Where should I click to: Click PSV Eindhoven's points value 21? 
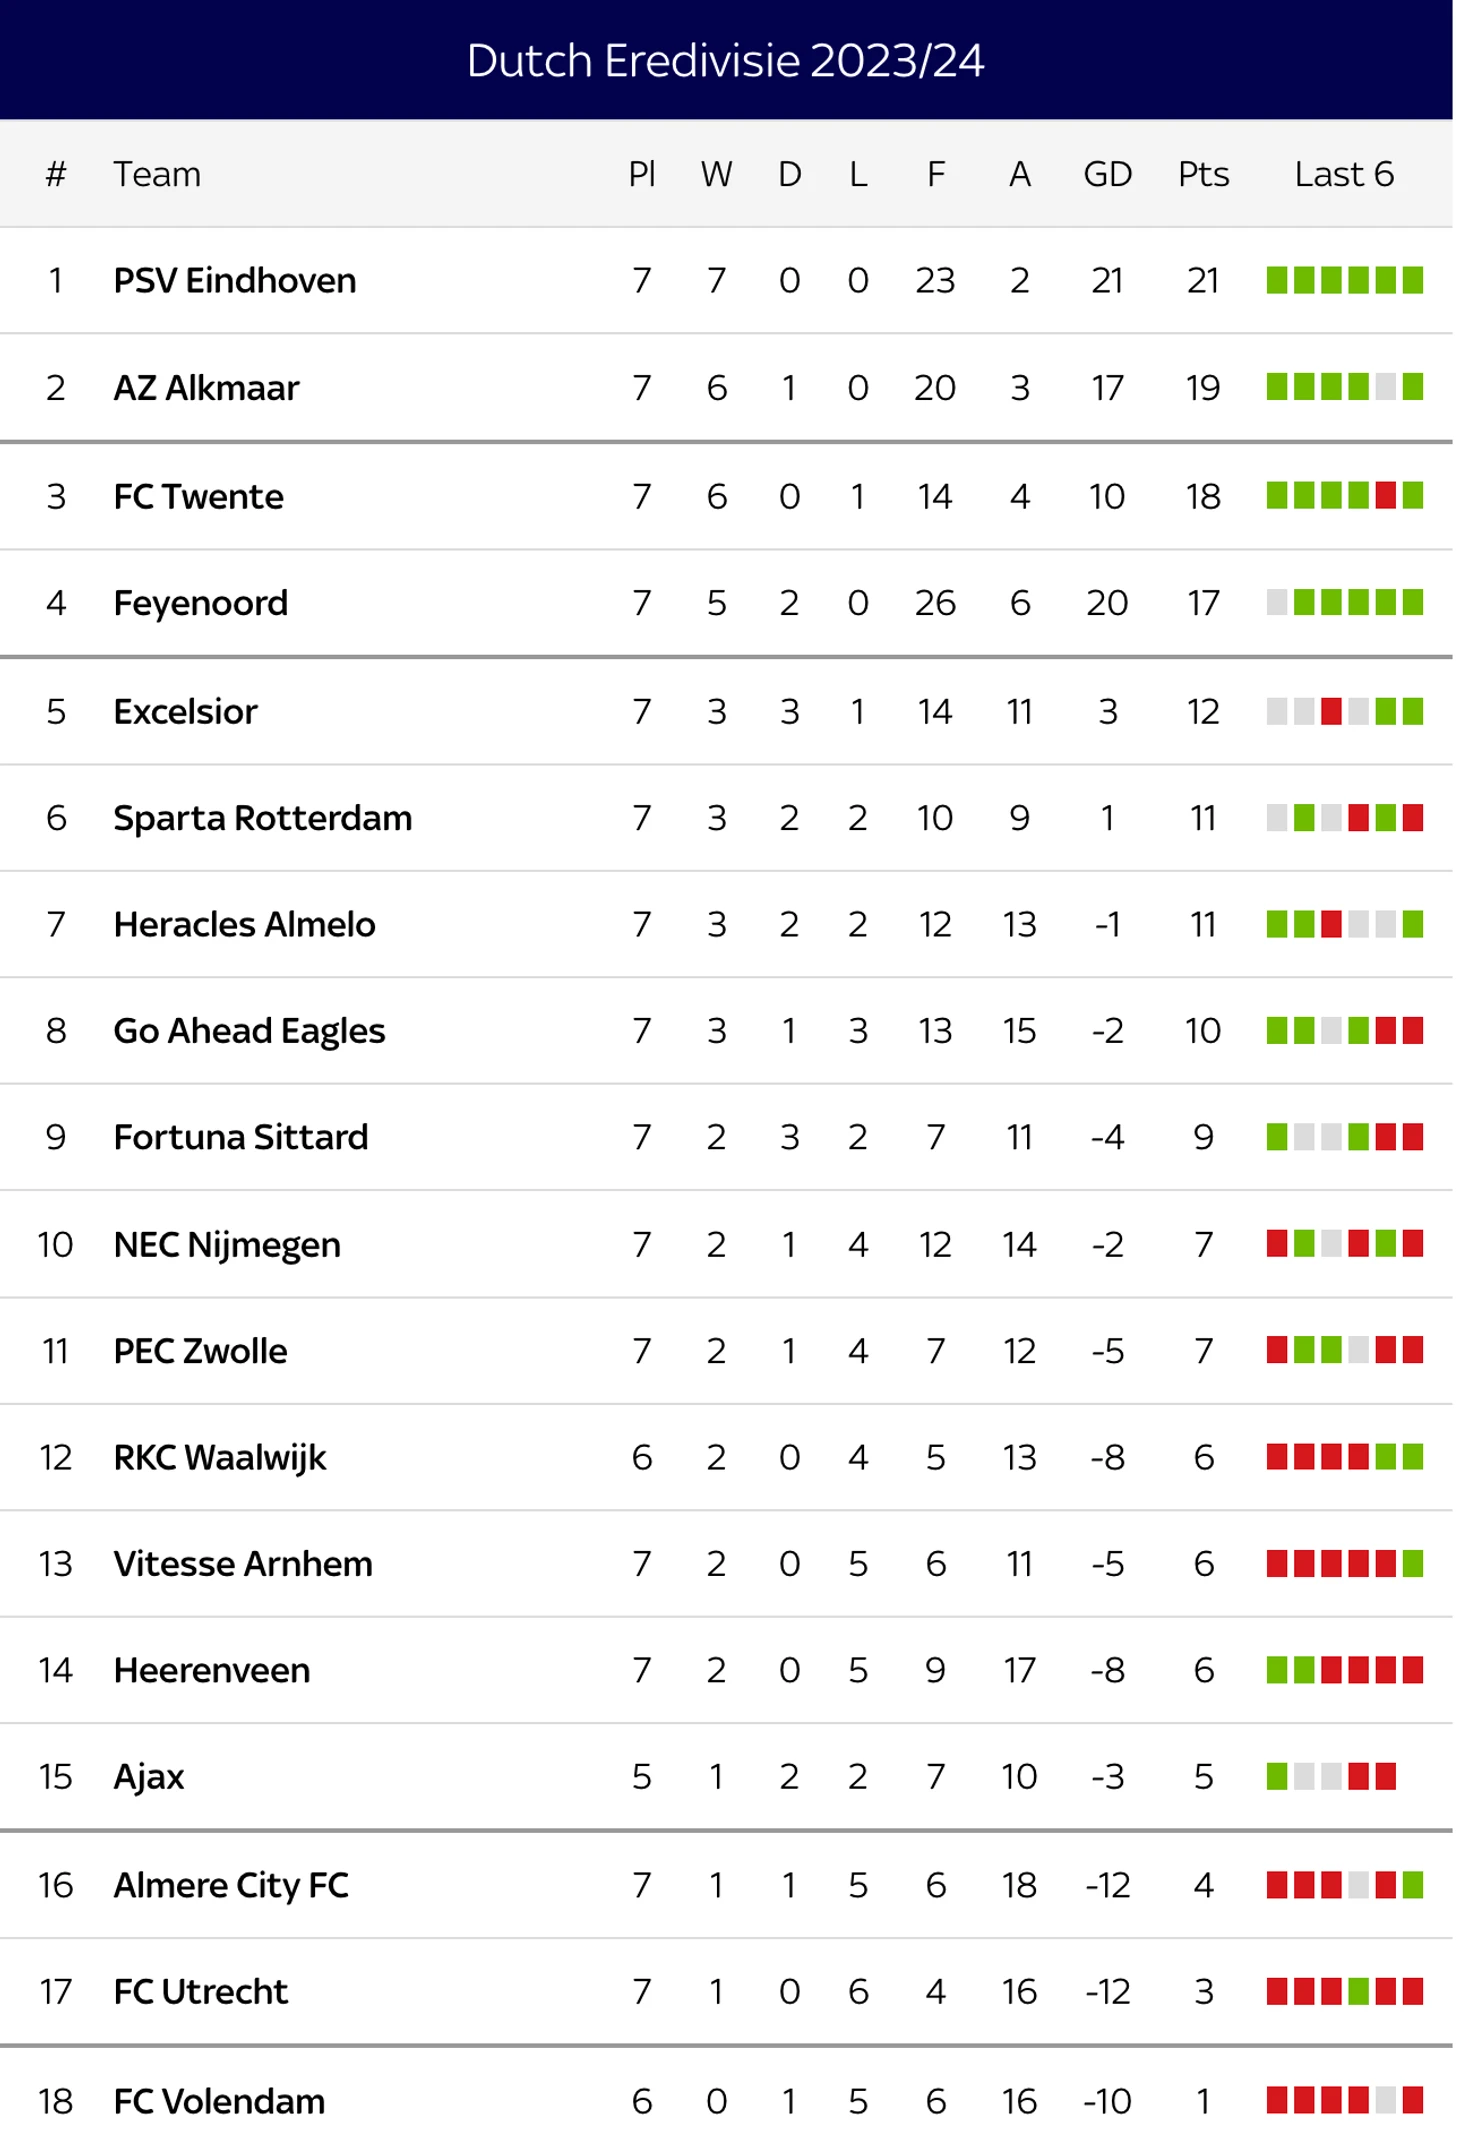(1203, 280)
